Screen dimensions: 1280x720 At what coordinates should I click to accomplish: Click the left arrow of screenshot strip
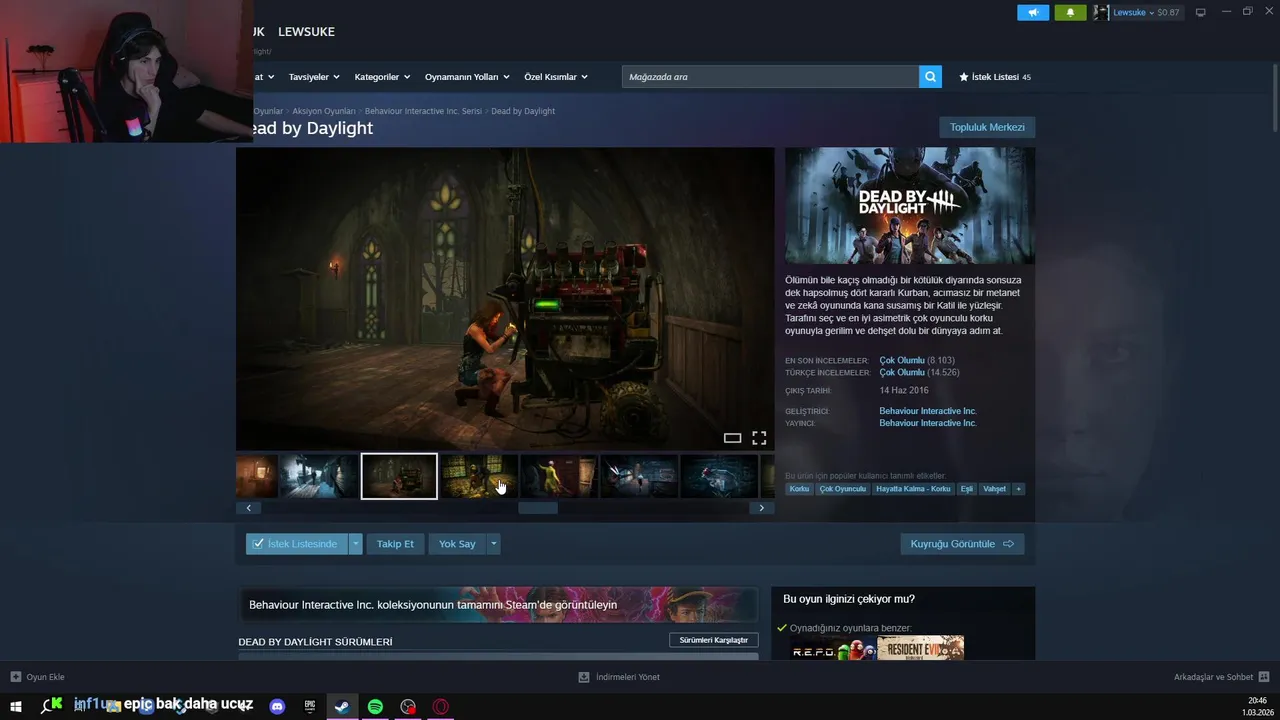click(x=249, y=508)
